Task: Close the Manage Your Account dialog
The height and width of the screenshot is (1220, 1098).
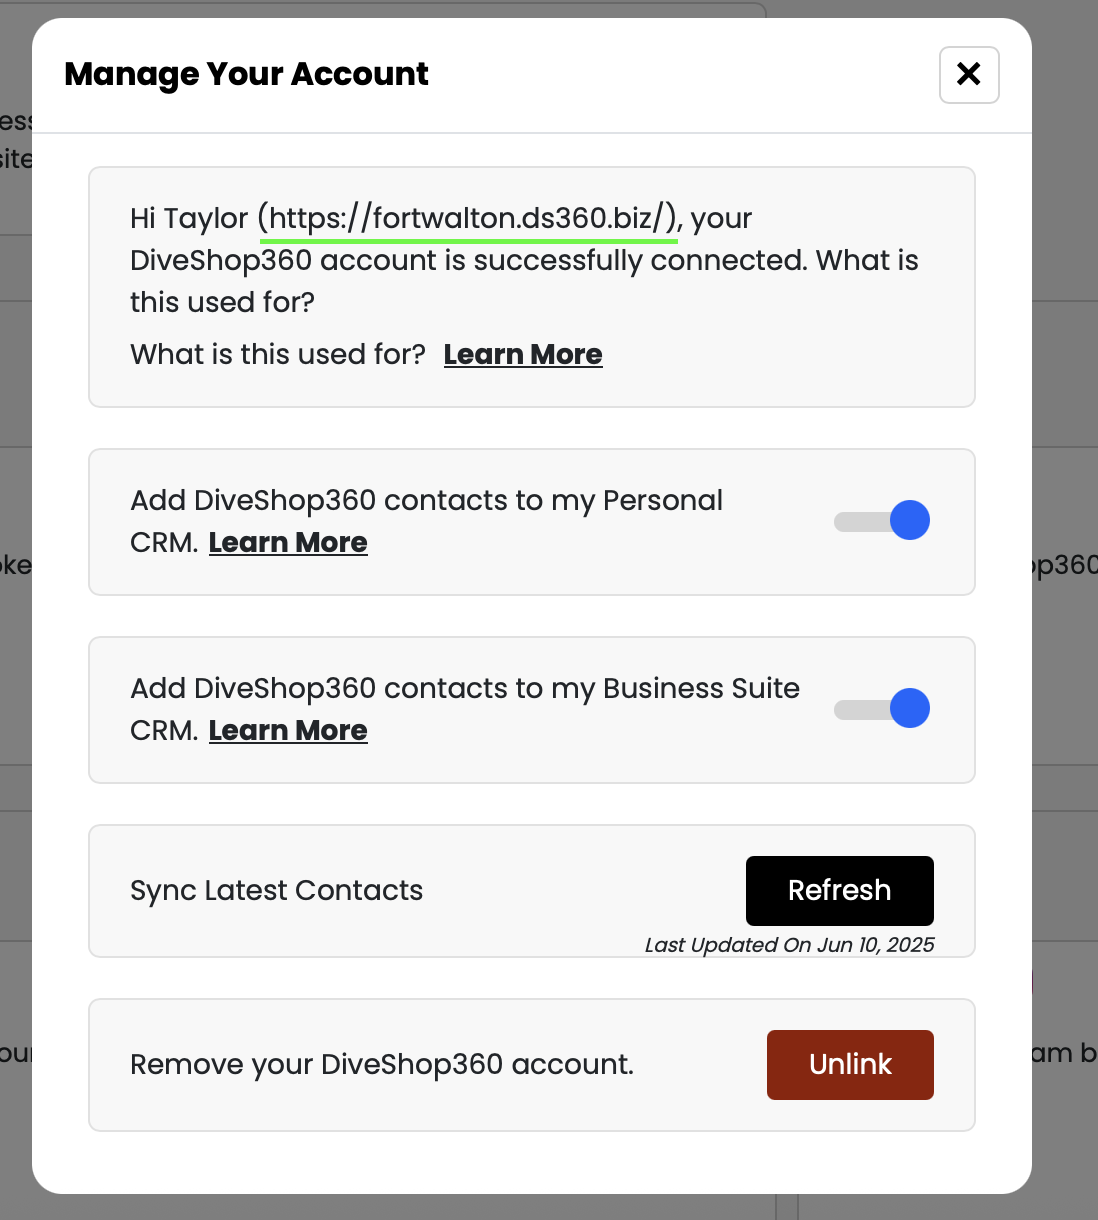Action: (x=969, y=75)
